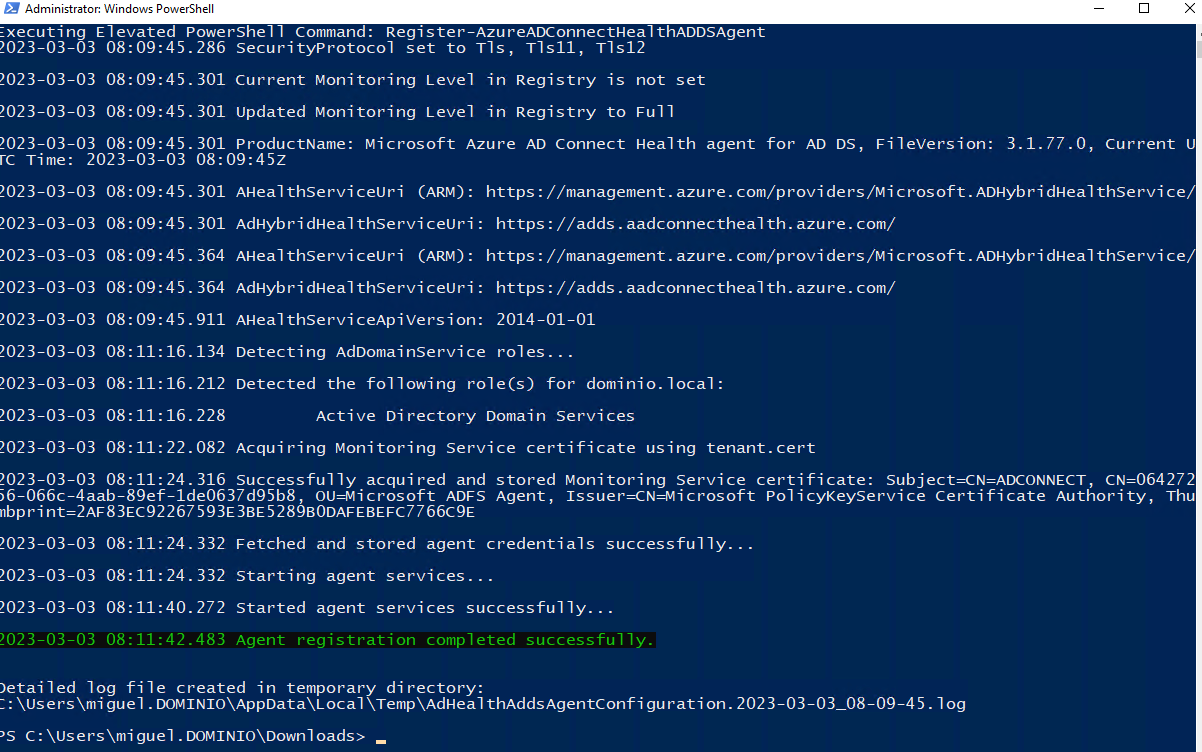Viewport: 1202px width, 752px height.
Task: Click the green 'Agent registration completed successfully' line
Action: click(x=444, y=640)
